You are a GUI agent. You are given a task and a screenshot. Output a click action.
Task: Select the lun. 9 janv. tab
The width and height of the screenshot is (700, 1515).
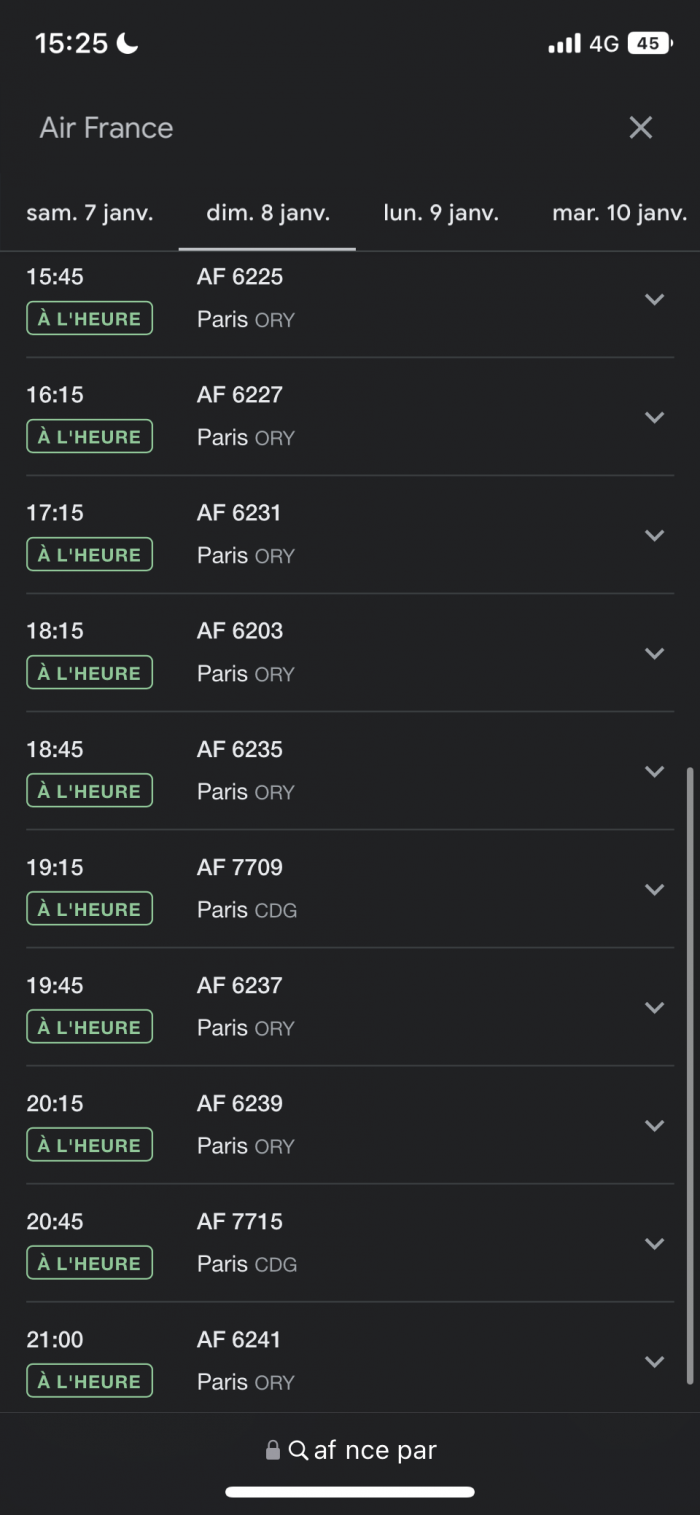pyautogui.click(x=441, y=213)
